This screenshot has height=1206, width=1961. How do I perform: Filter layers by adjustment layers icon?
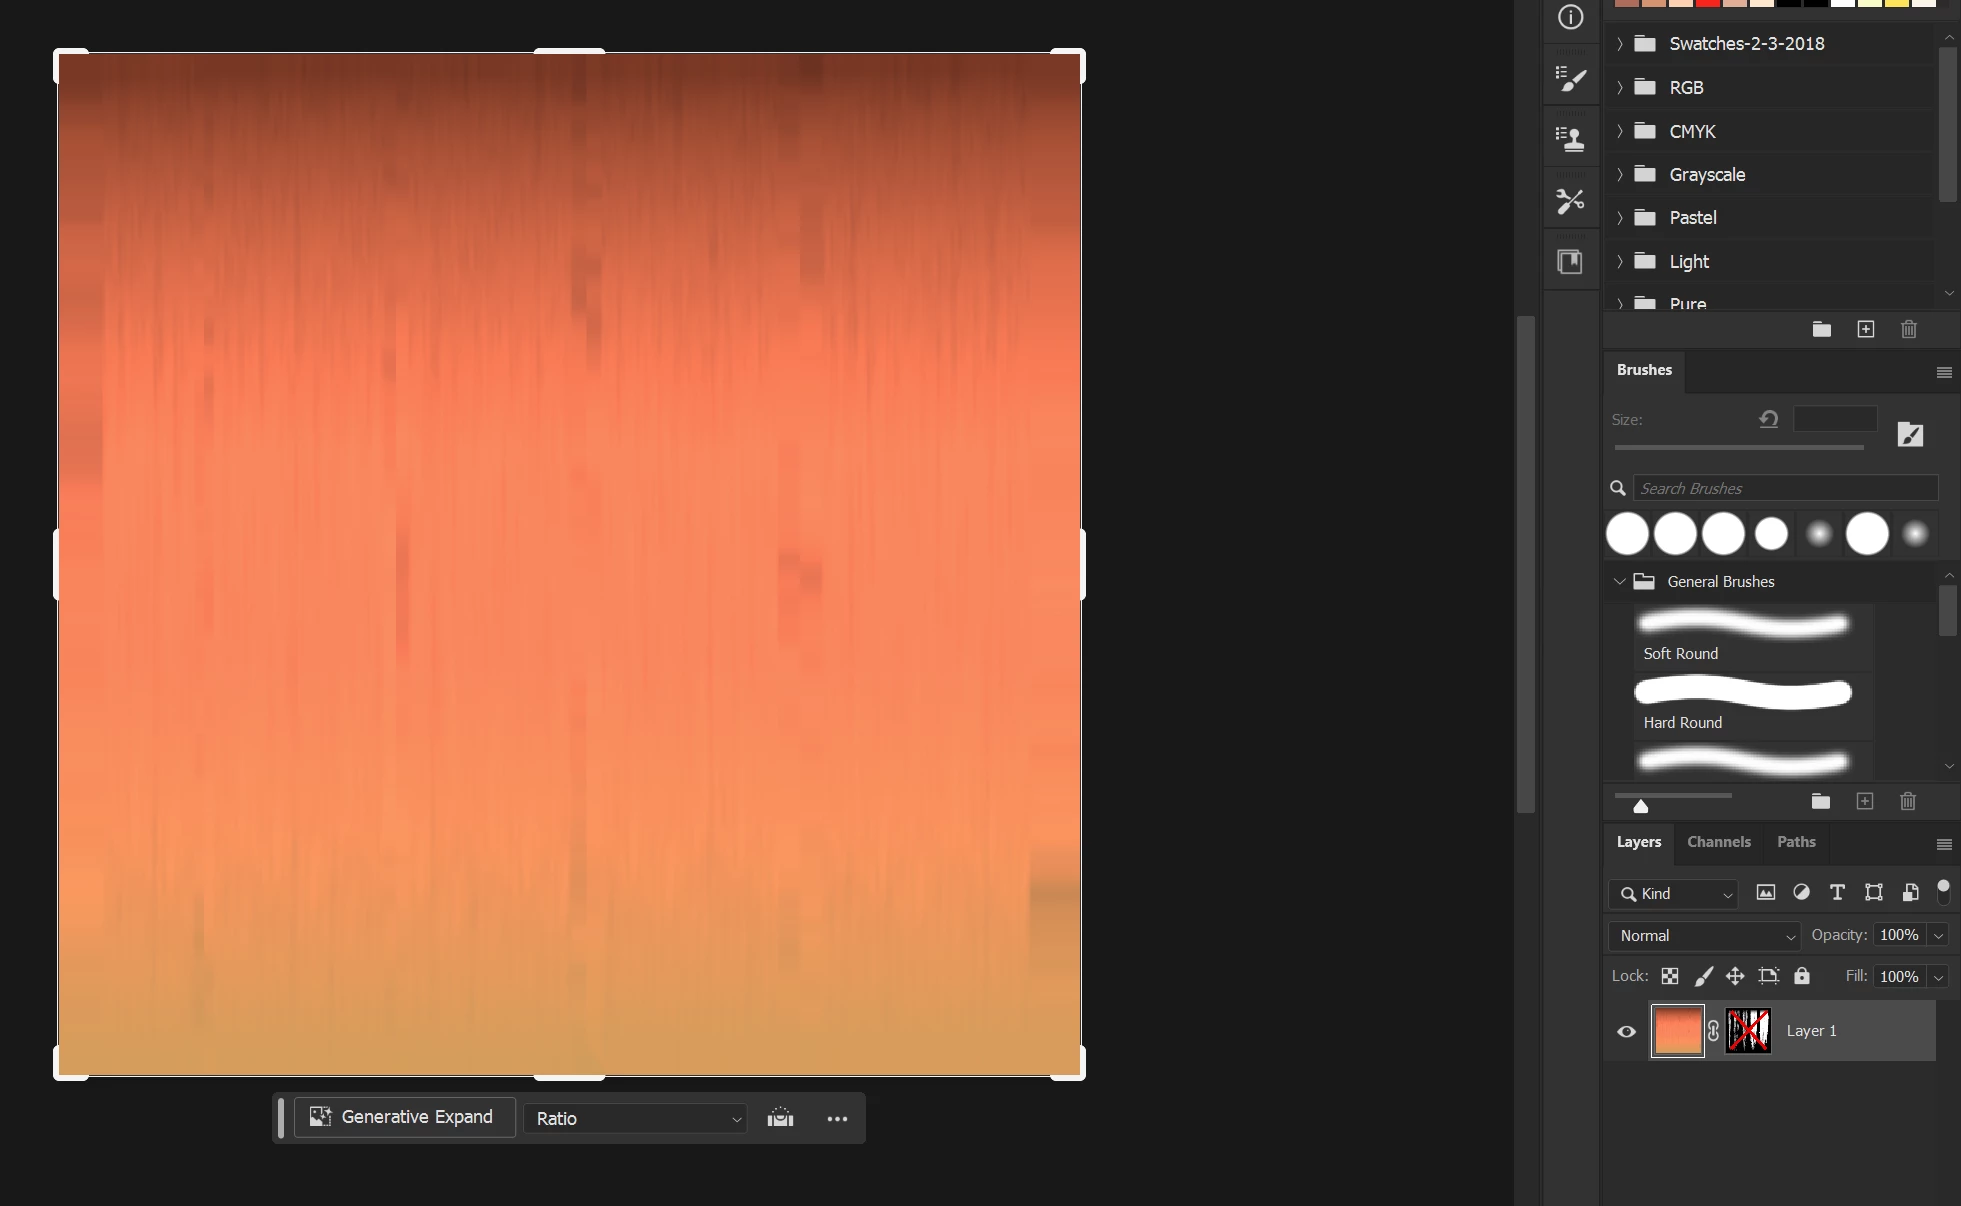tap(1801, 893)
